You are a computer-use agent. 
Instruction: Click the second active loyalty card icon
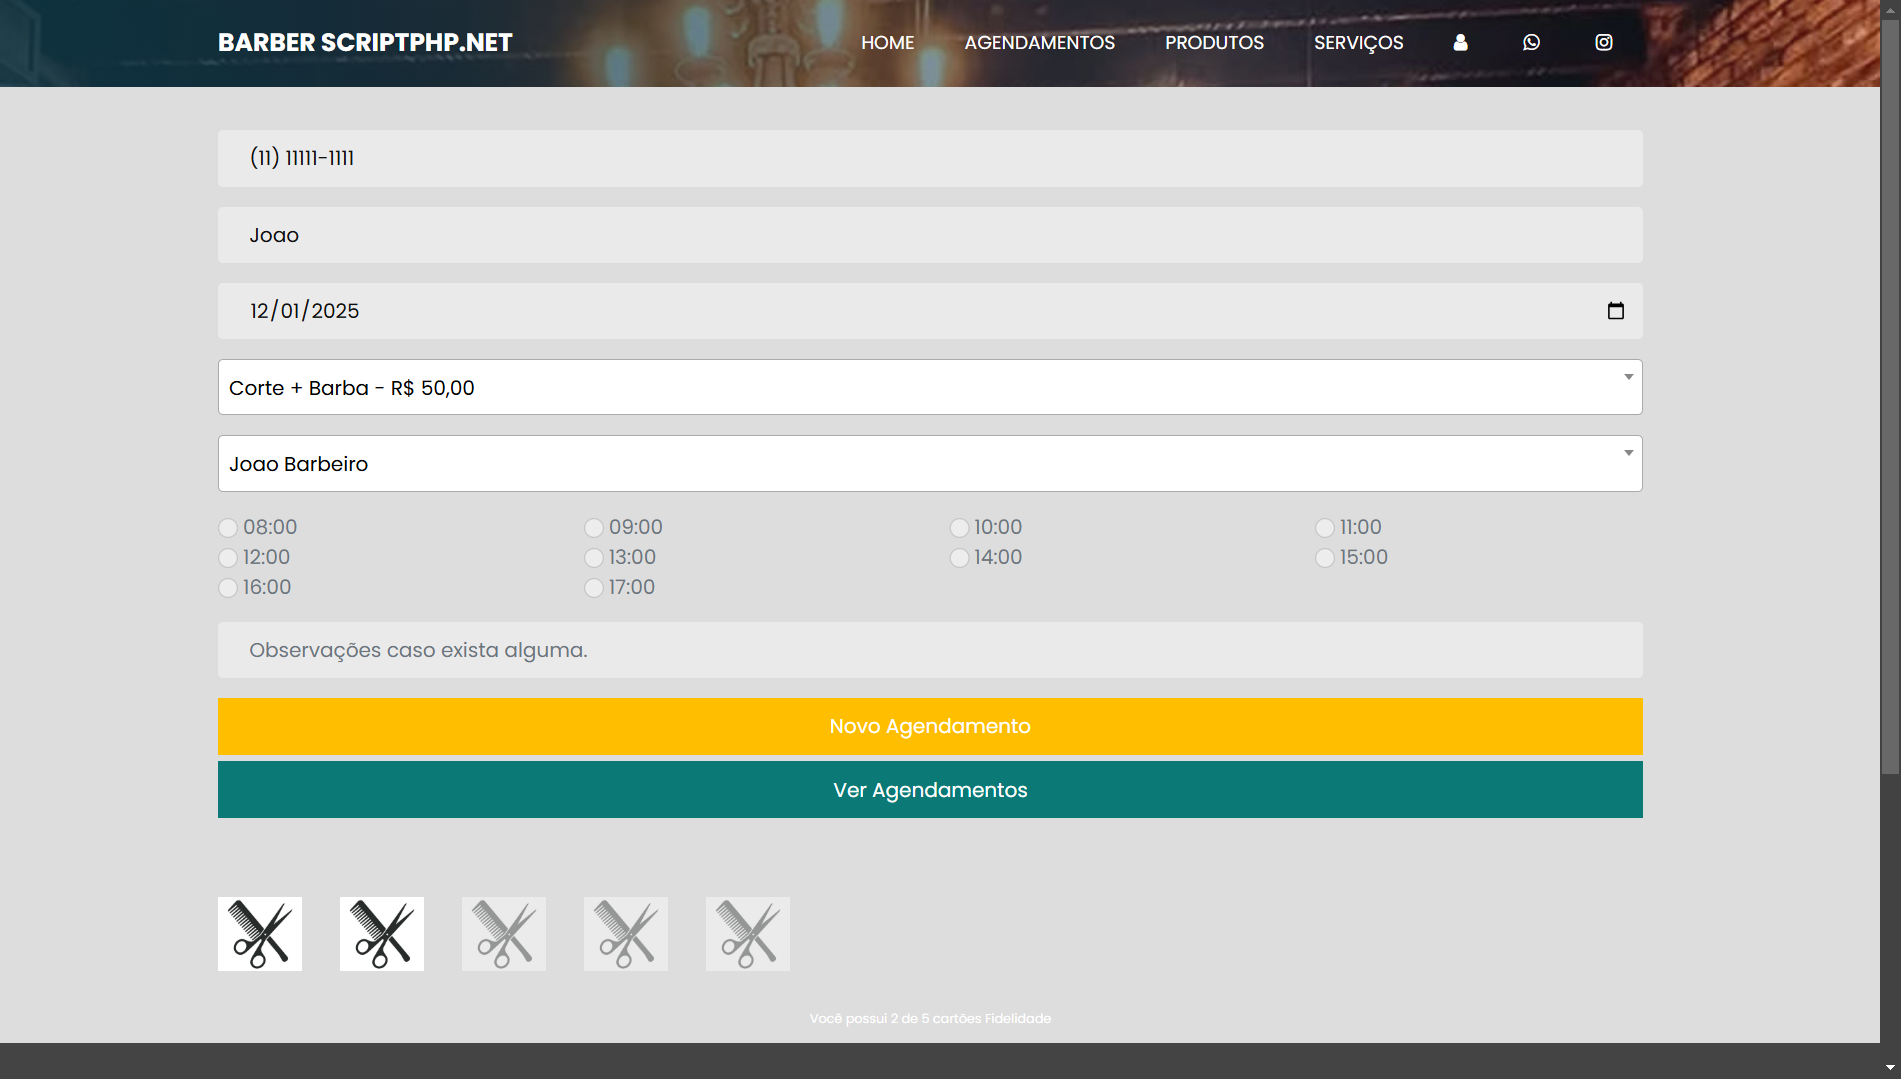382,934
